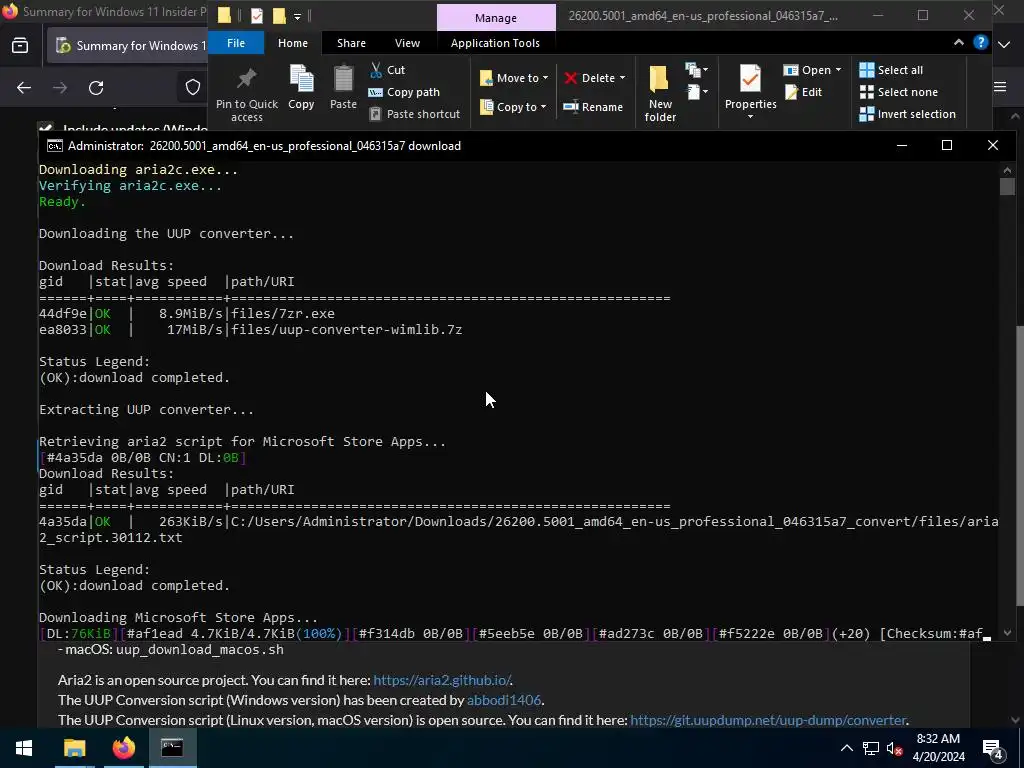1024x768 pixels.
Task: Open the Firefox hamburger application menu
Action: click(x=1000, y=87)
